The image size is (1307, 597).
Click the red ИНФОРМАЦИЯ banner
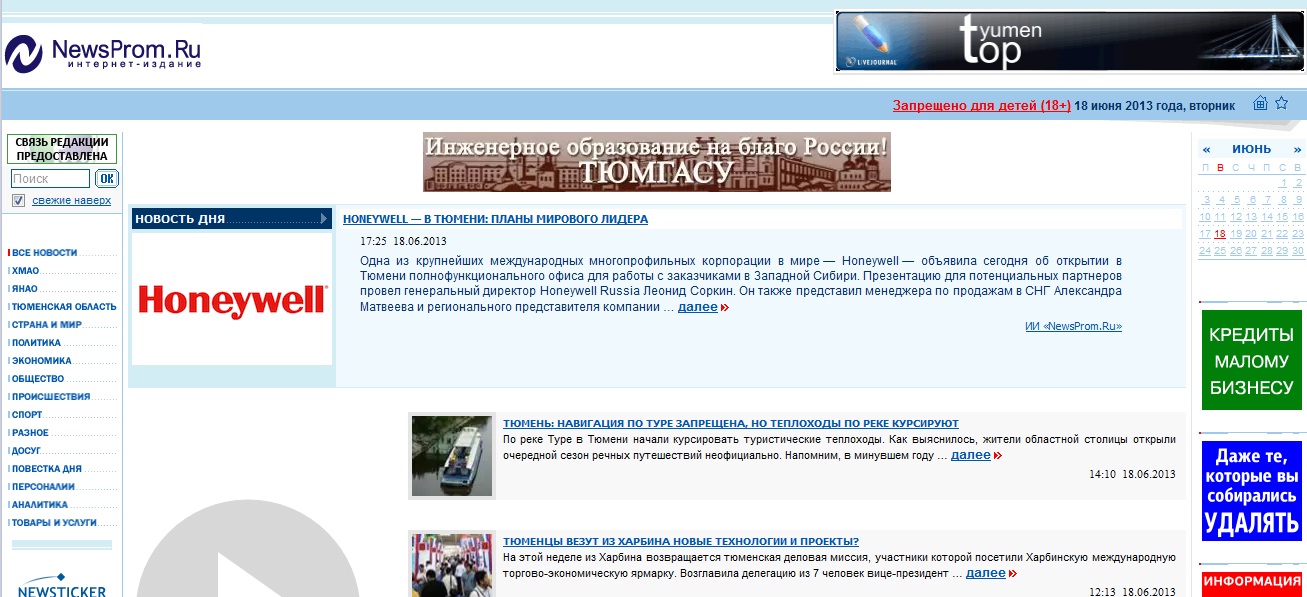[x=1252, y=584]
